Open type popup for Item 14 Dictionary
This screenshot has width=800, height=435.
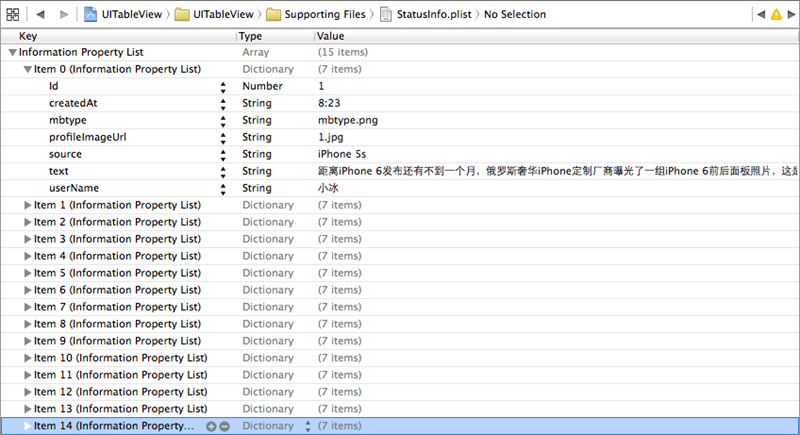[308, 426]
